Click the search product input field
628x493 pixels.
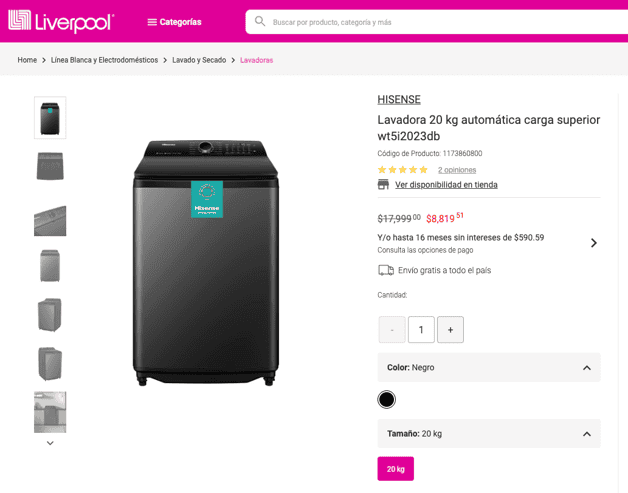pyautogui.click(x=420, y=22)
